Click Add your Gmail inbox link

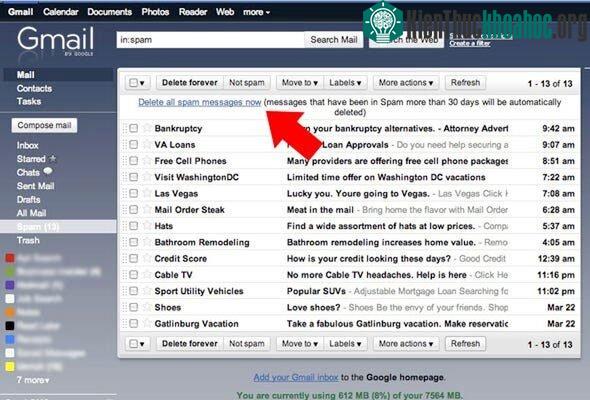tap(296, 377)
